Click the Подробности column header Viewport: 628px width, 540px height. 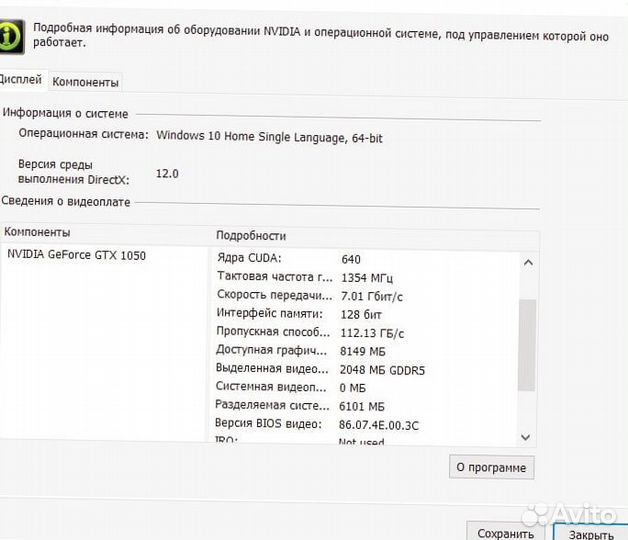click(x=251, y=236)
